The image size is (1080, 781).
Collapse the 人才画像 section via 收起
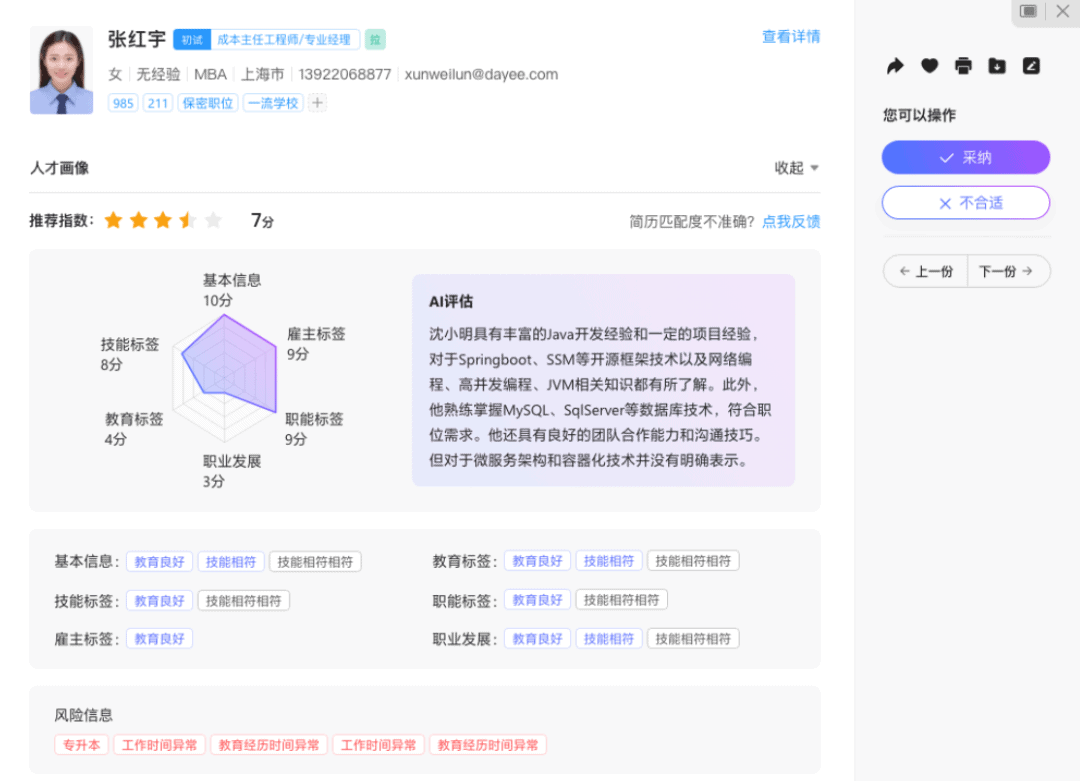pos(797,168)
